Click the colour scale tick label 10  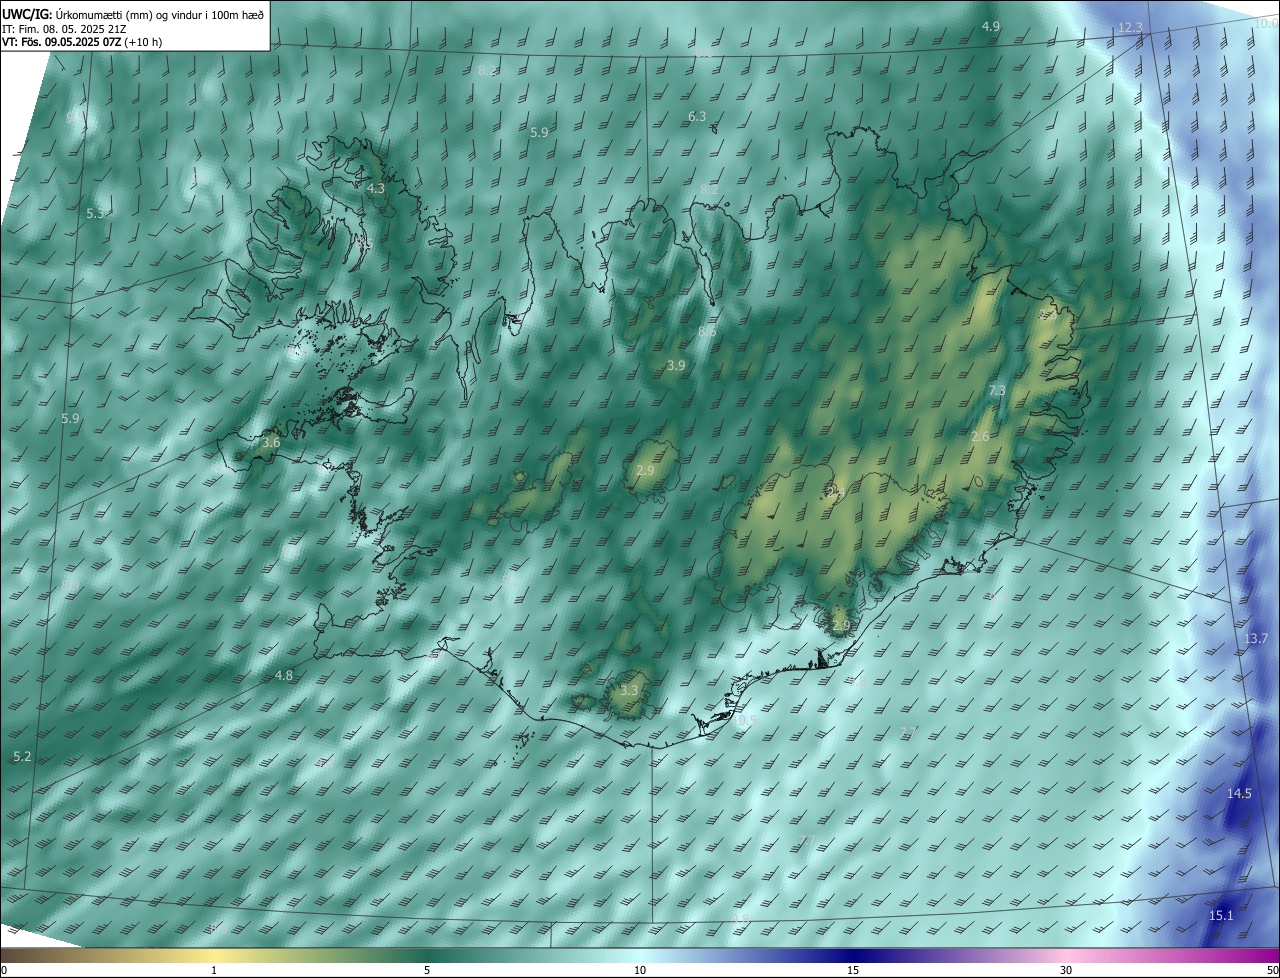pos(640,970)
